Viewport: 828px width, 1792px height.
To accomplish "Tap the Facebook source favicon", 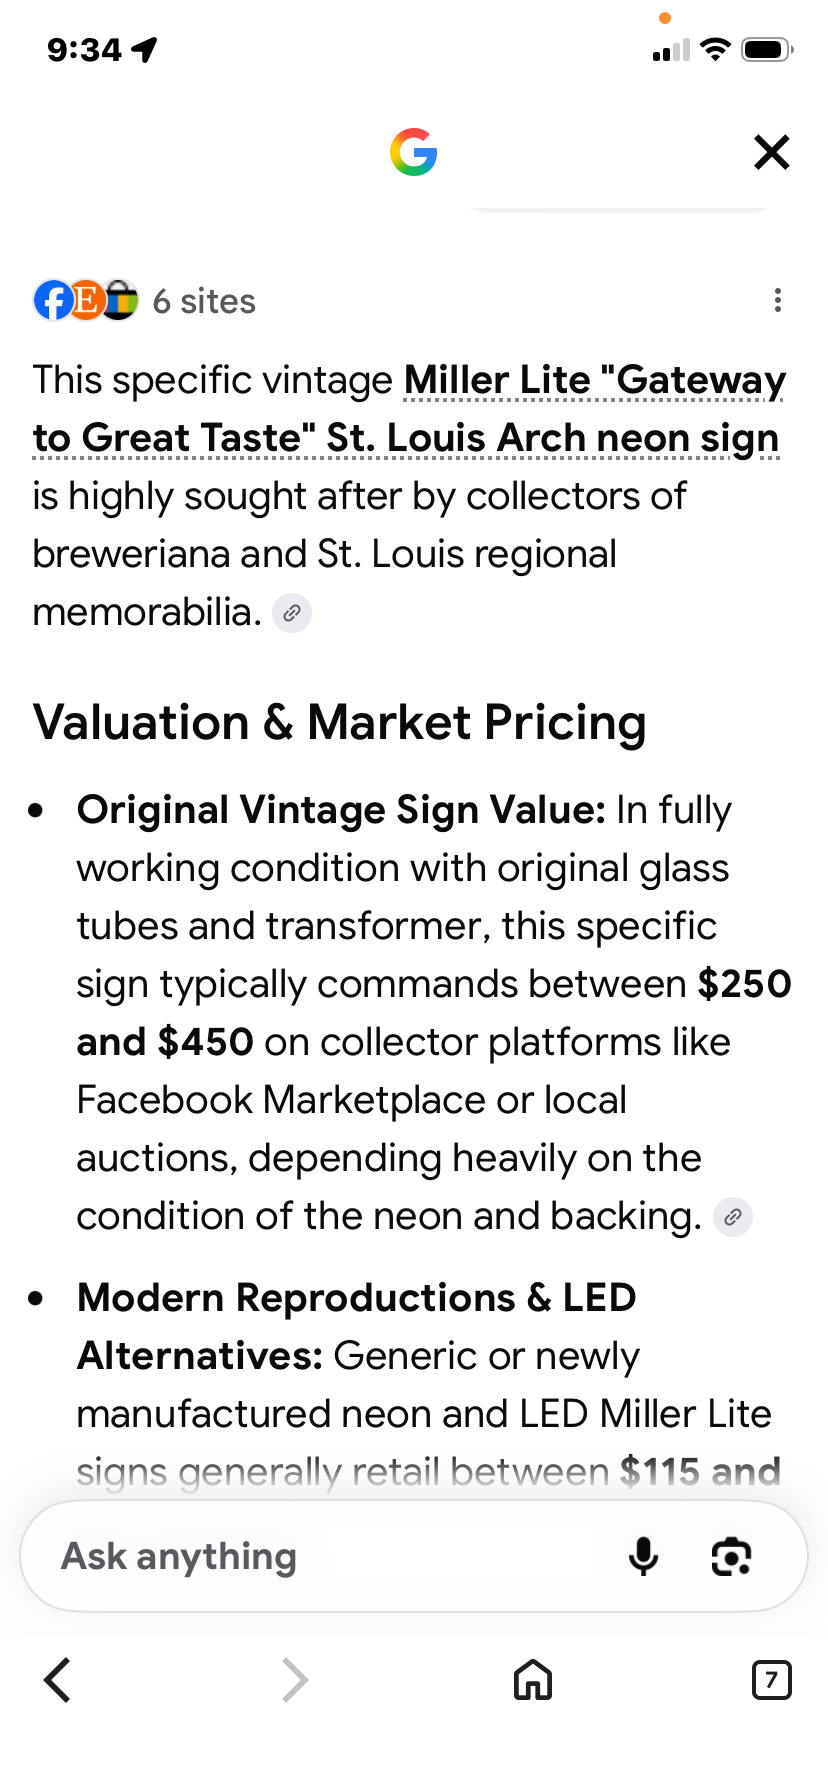I will (54, 300).
